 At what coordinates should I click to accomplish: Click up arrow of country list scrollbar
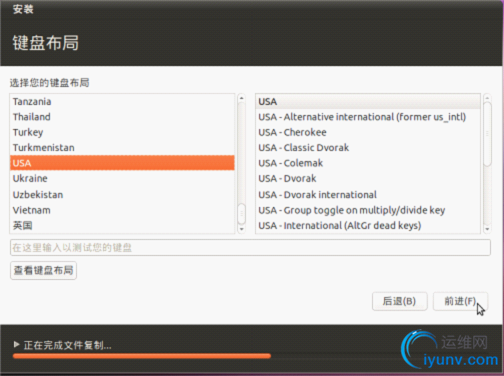242,98
